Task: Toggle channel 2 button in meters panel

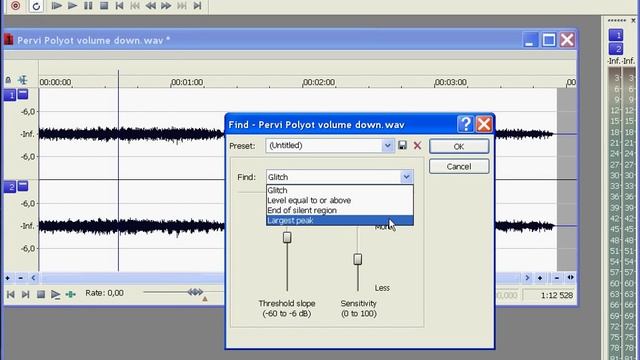Action: [616, 49]
